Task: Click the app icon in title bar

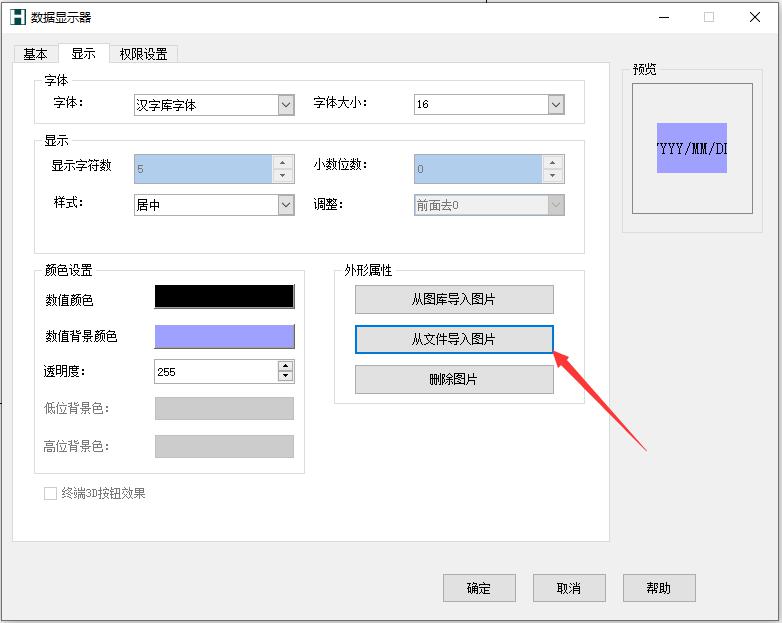Action: click(x=17, y=17)
